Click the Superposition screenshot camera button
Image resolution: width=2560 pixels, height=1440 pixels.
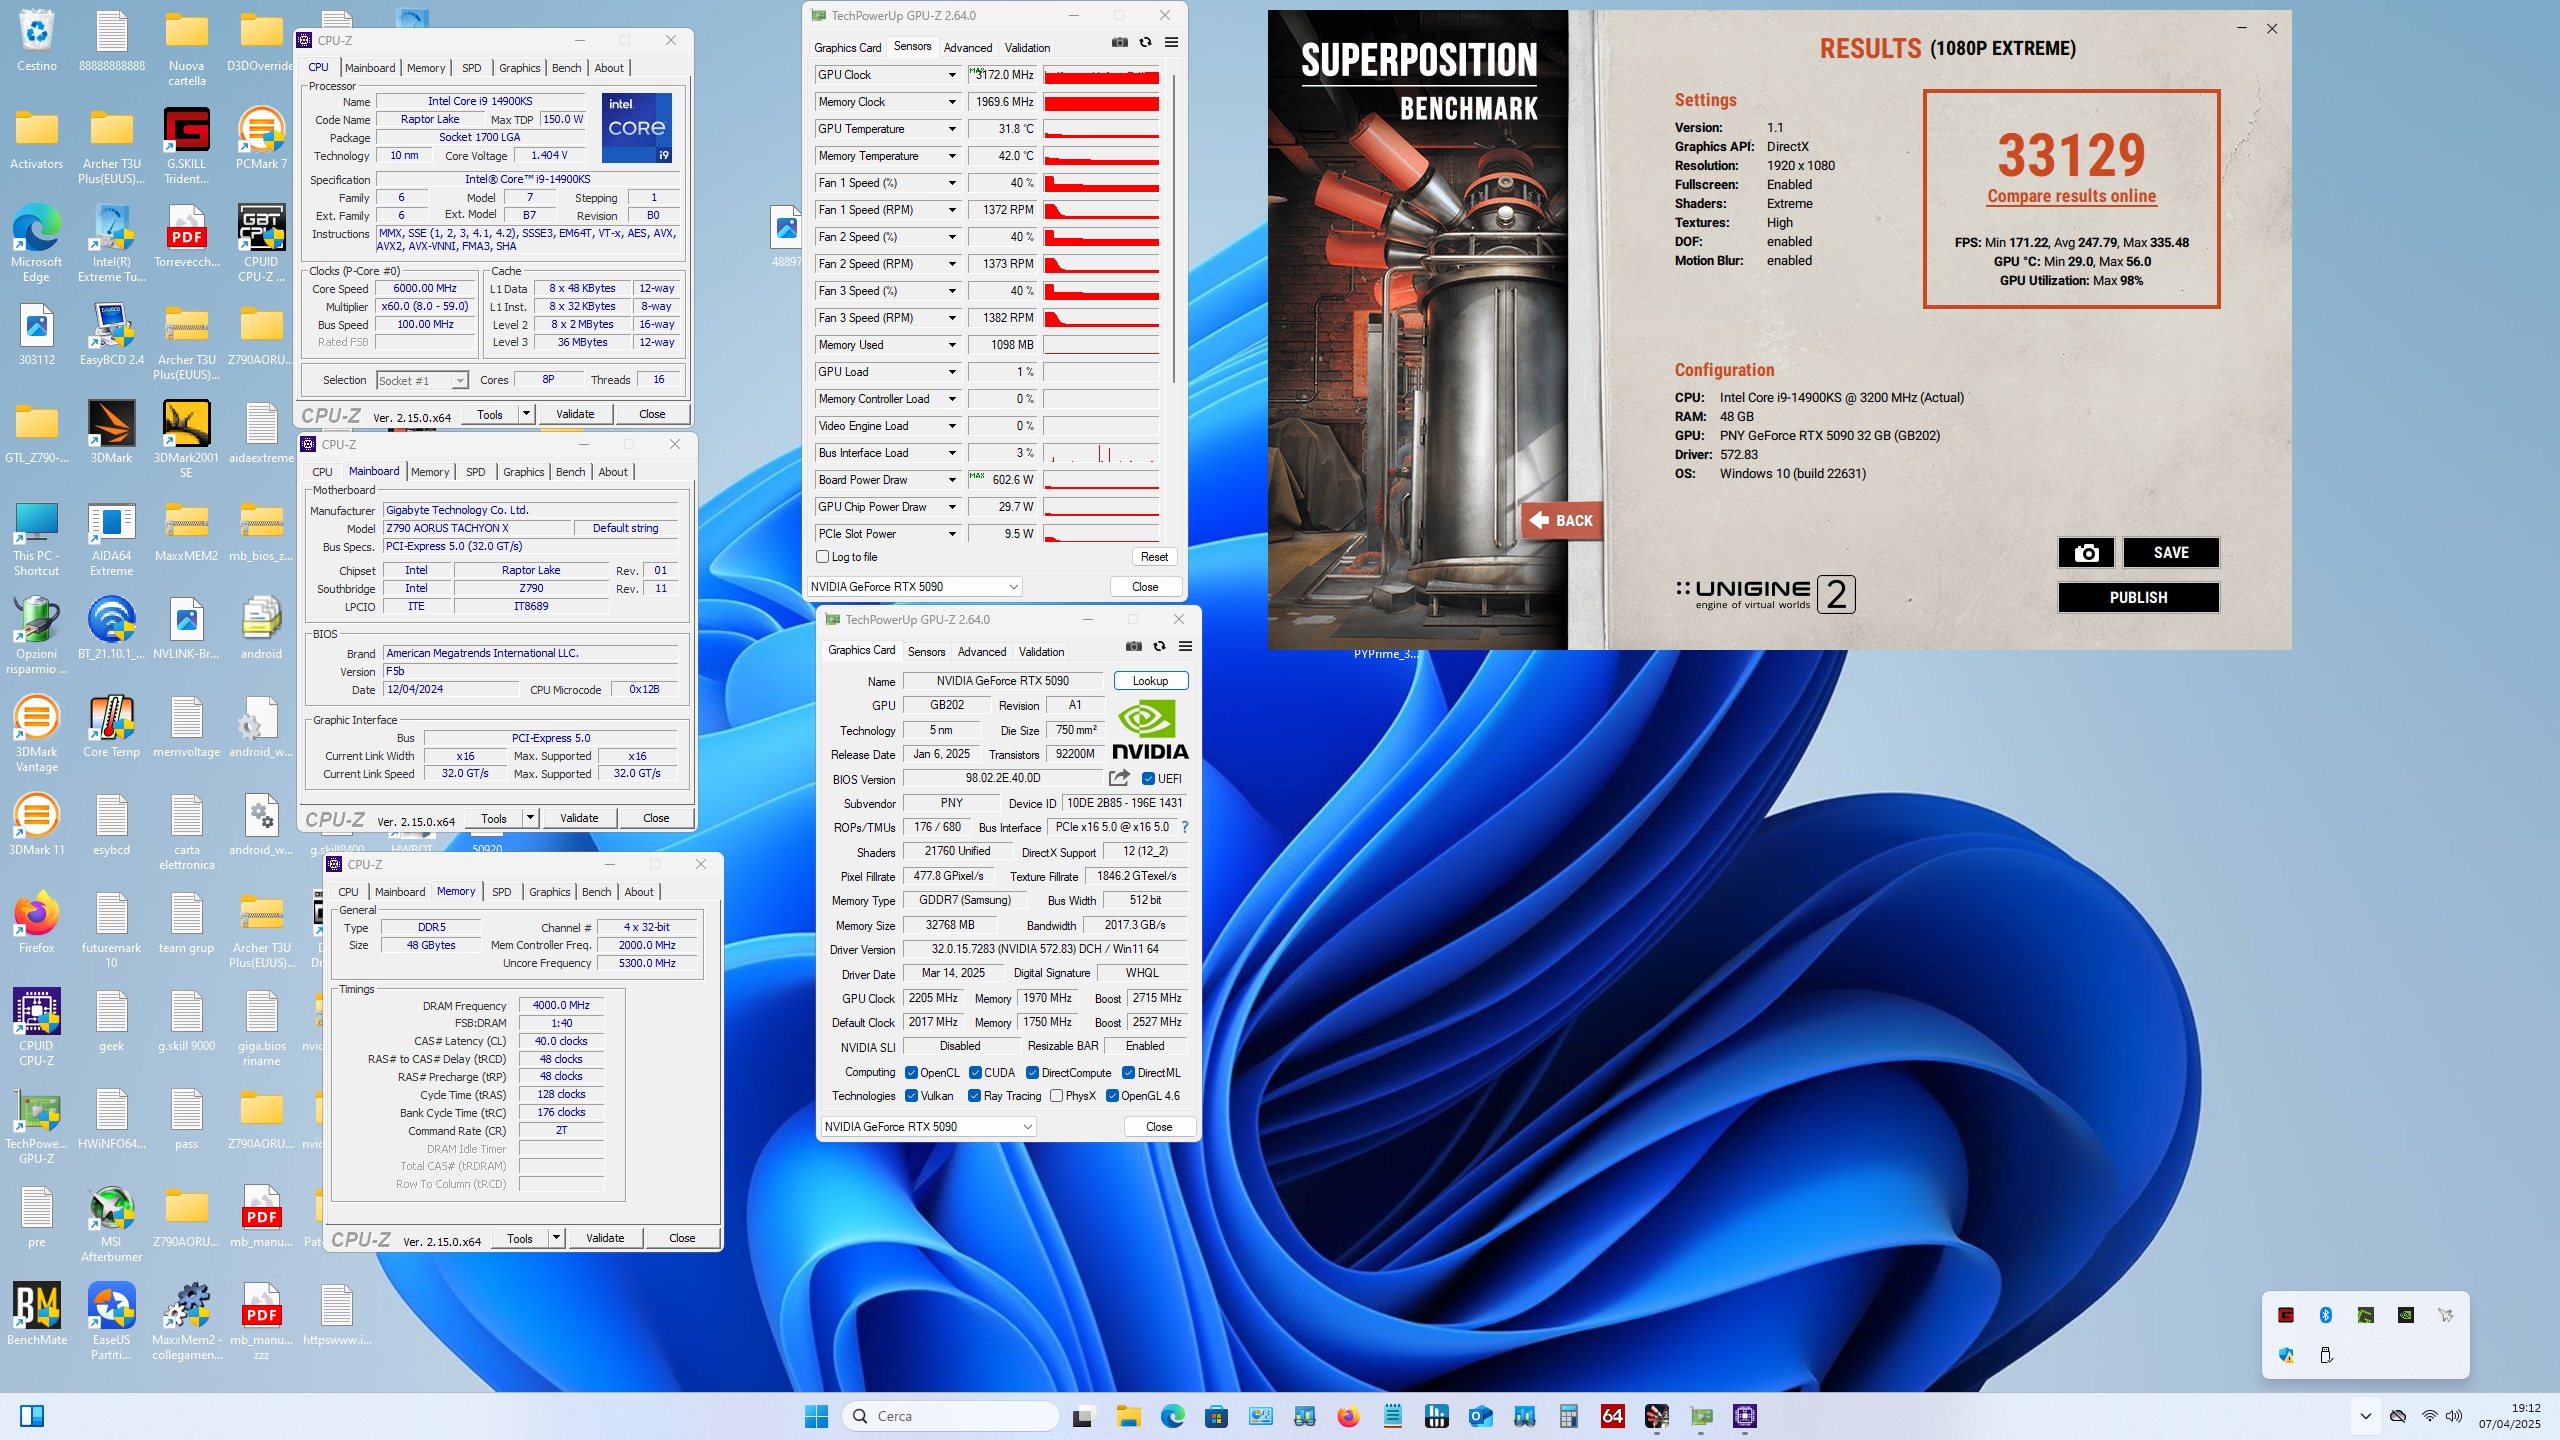2086,553
